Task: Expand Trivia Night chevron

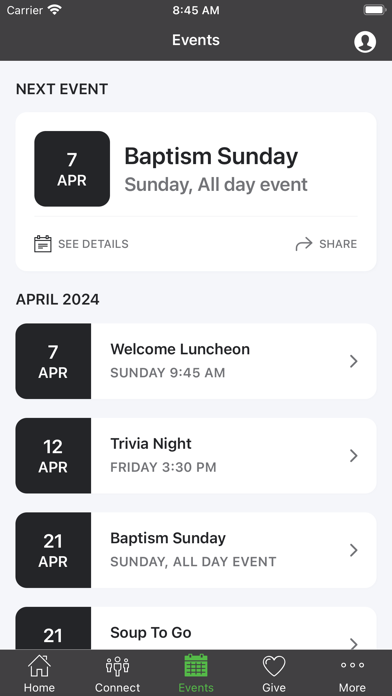Action: pos(353,455)
